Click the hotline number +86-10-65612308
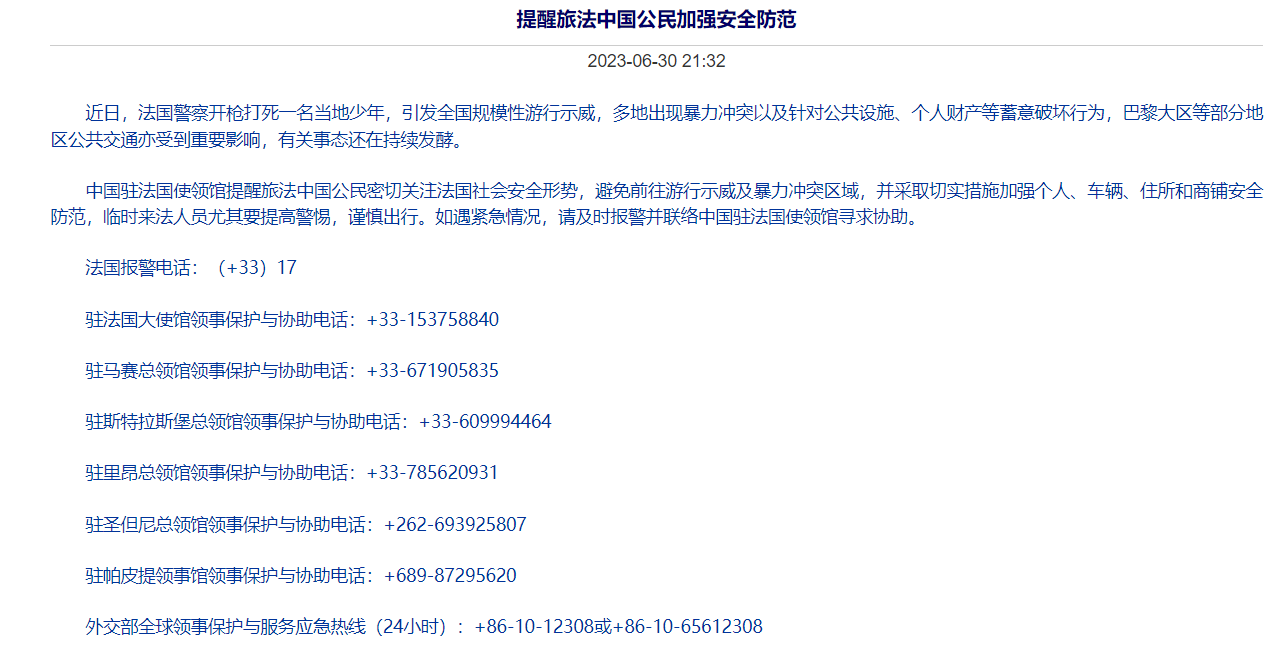 (687, 627)
